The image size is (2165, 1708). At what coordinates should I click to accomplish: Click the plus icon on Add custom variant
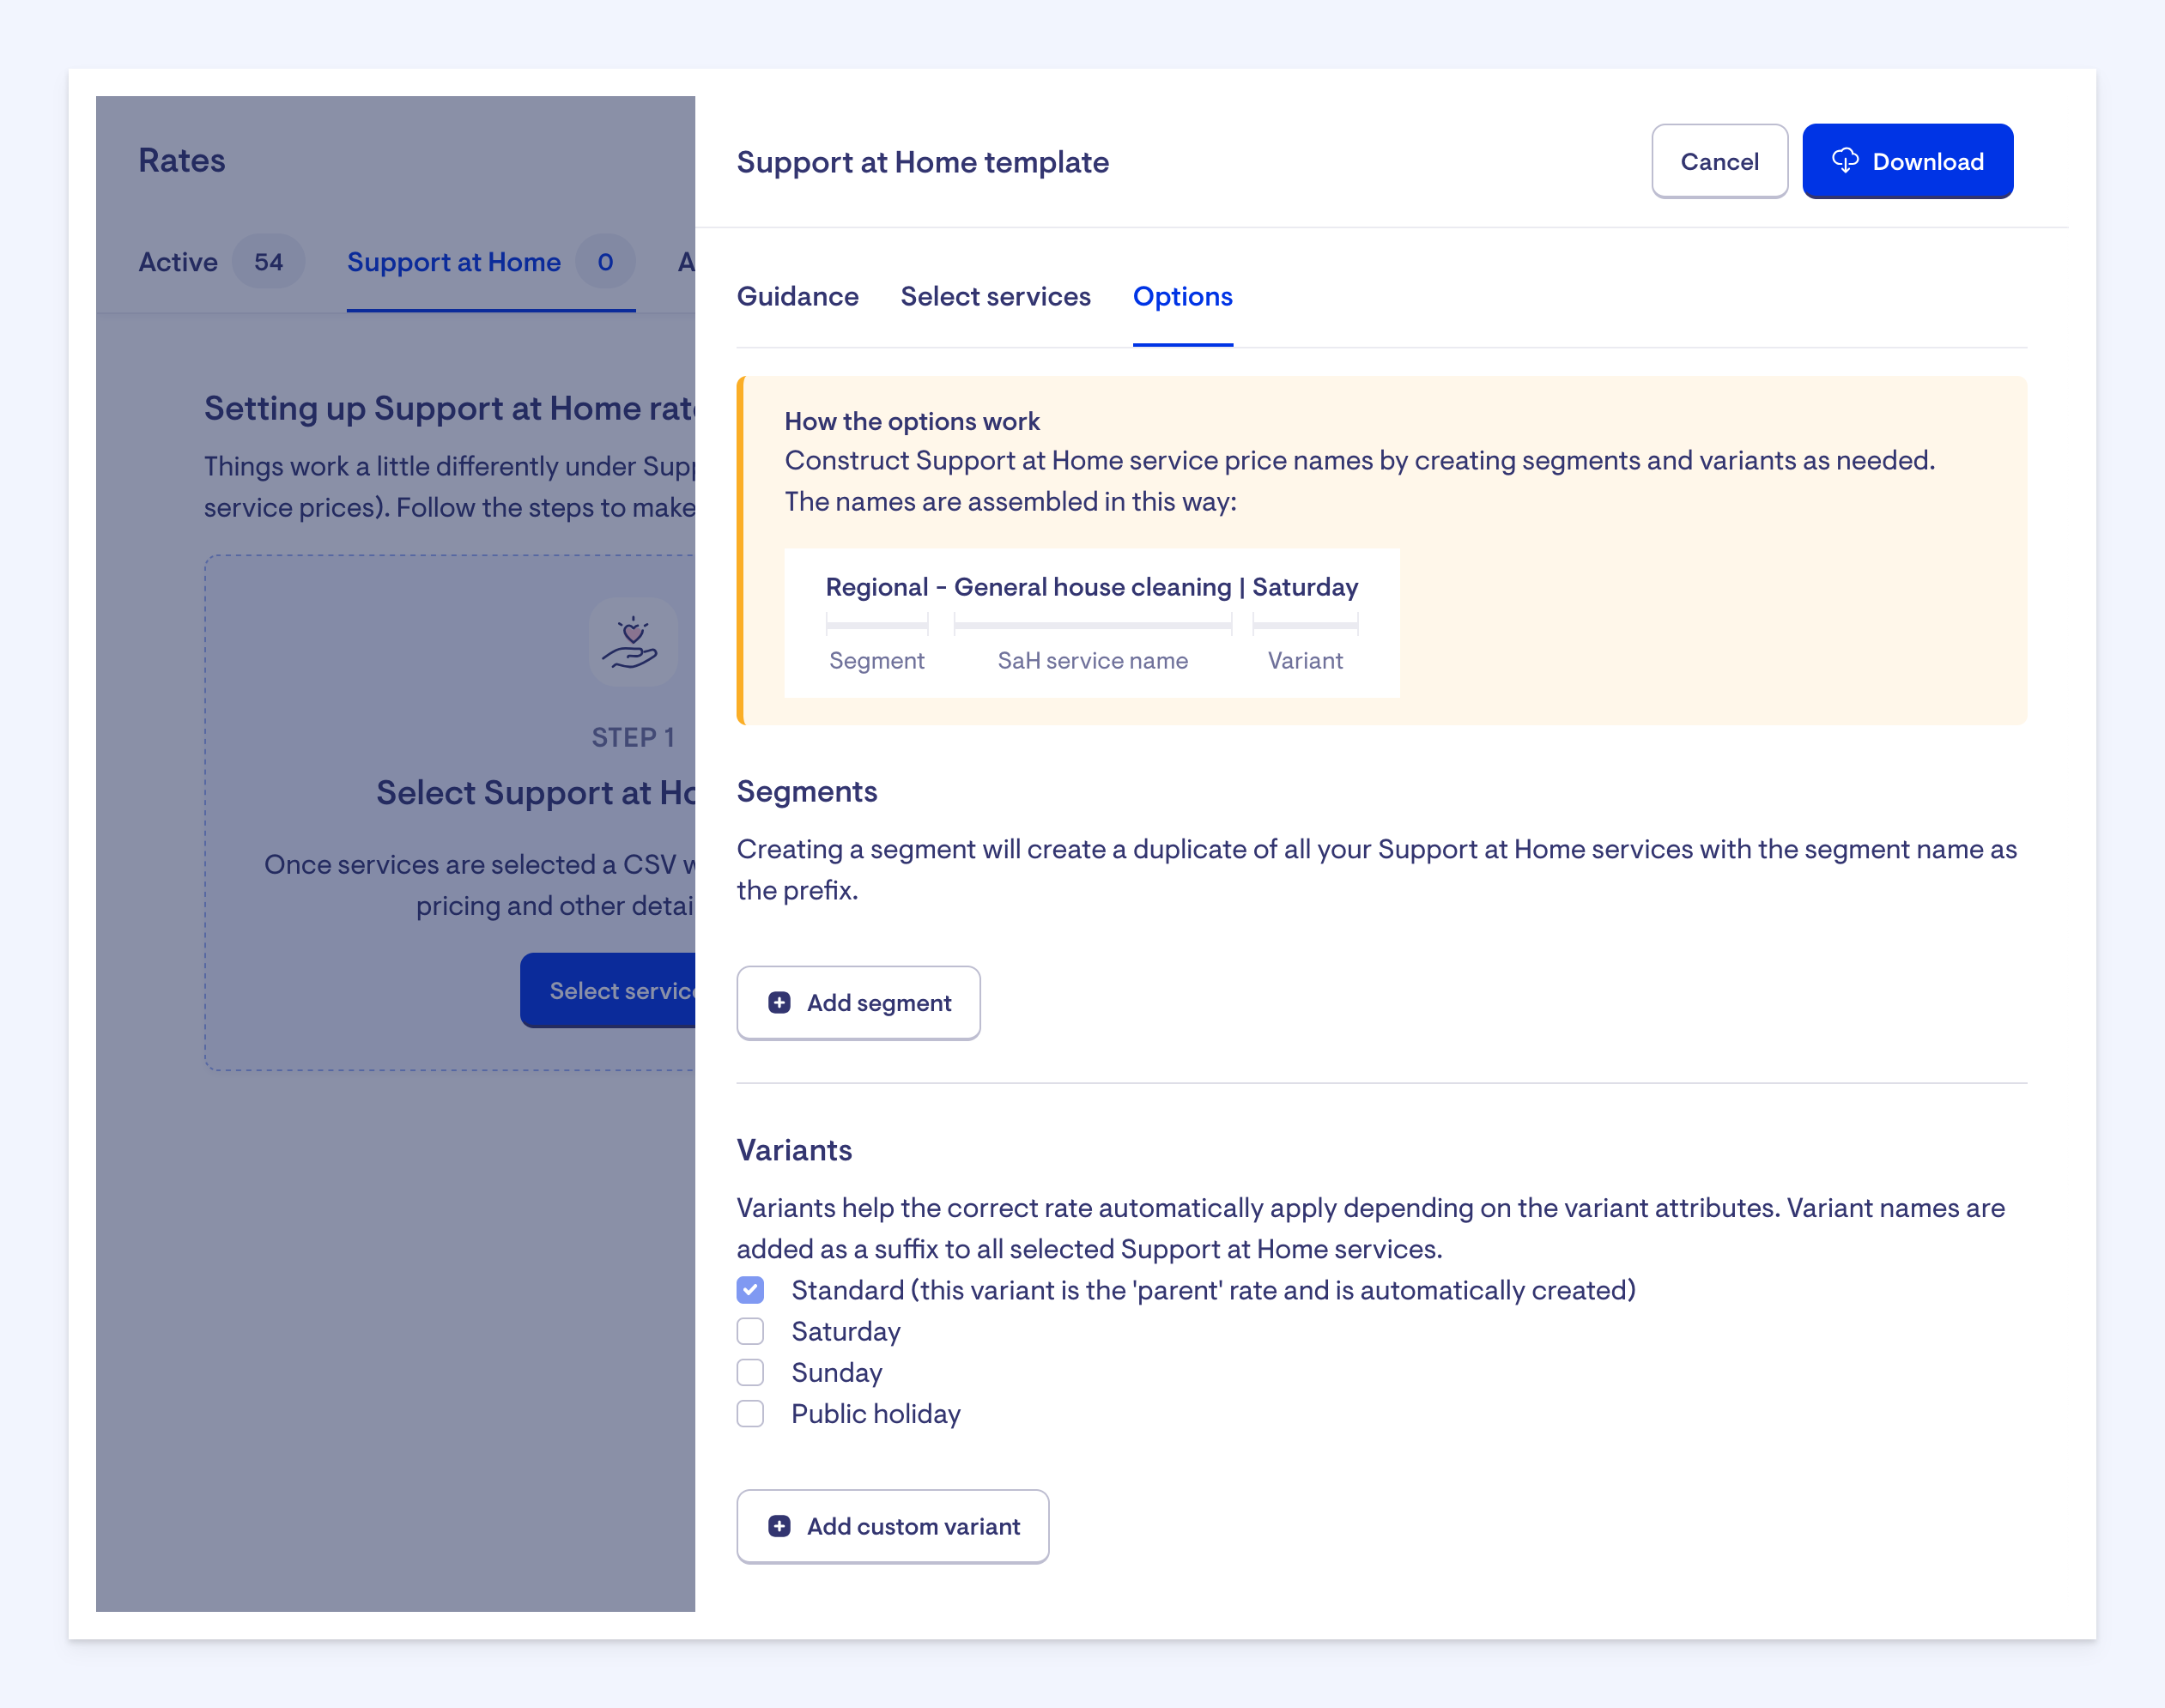click(x=779, y=1526)
